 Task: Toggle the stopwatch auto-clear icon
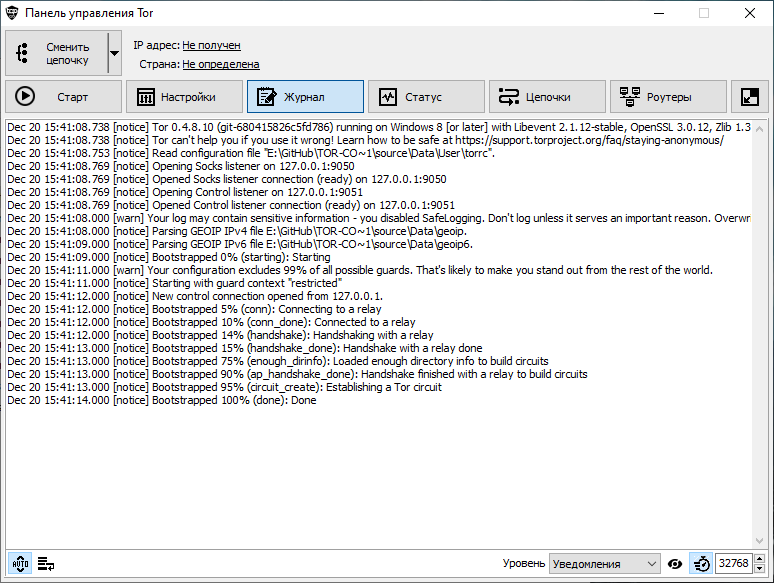[701, 563]
